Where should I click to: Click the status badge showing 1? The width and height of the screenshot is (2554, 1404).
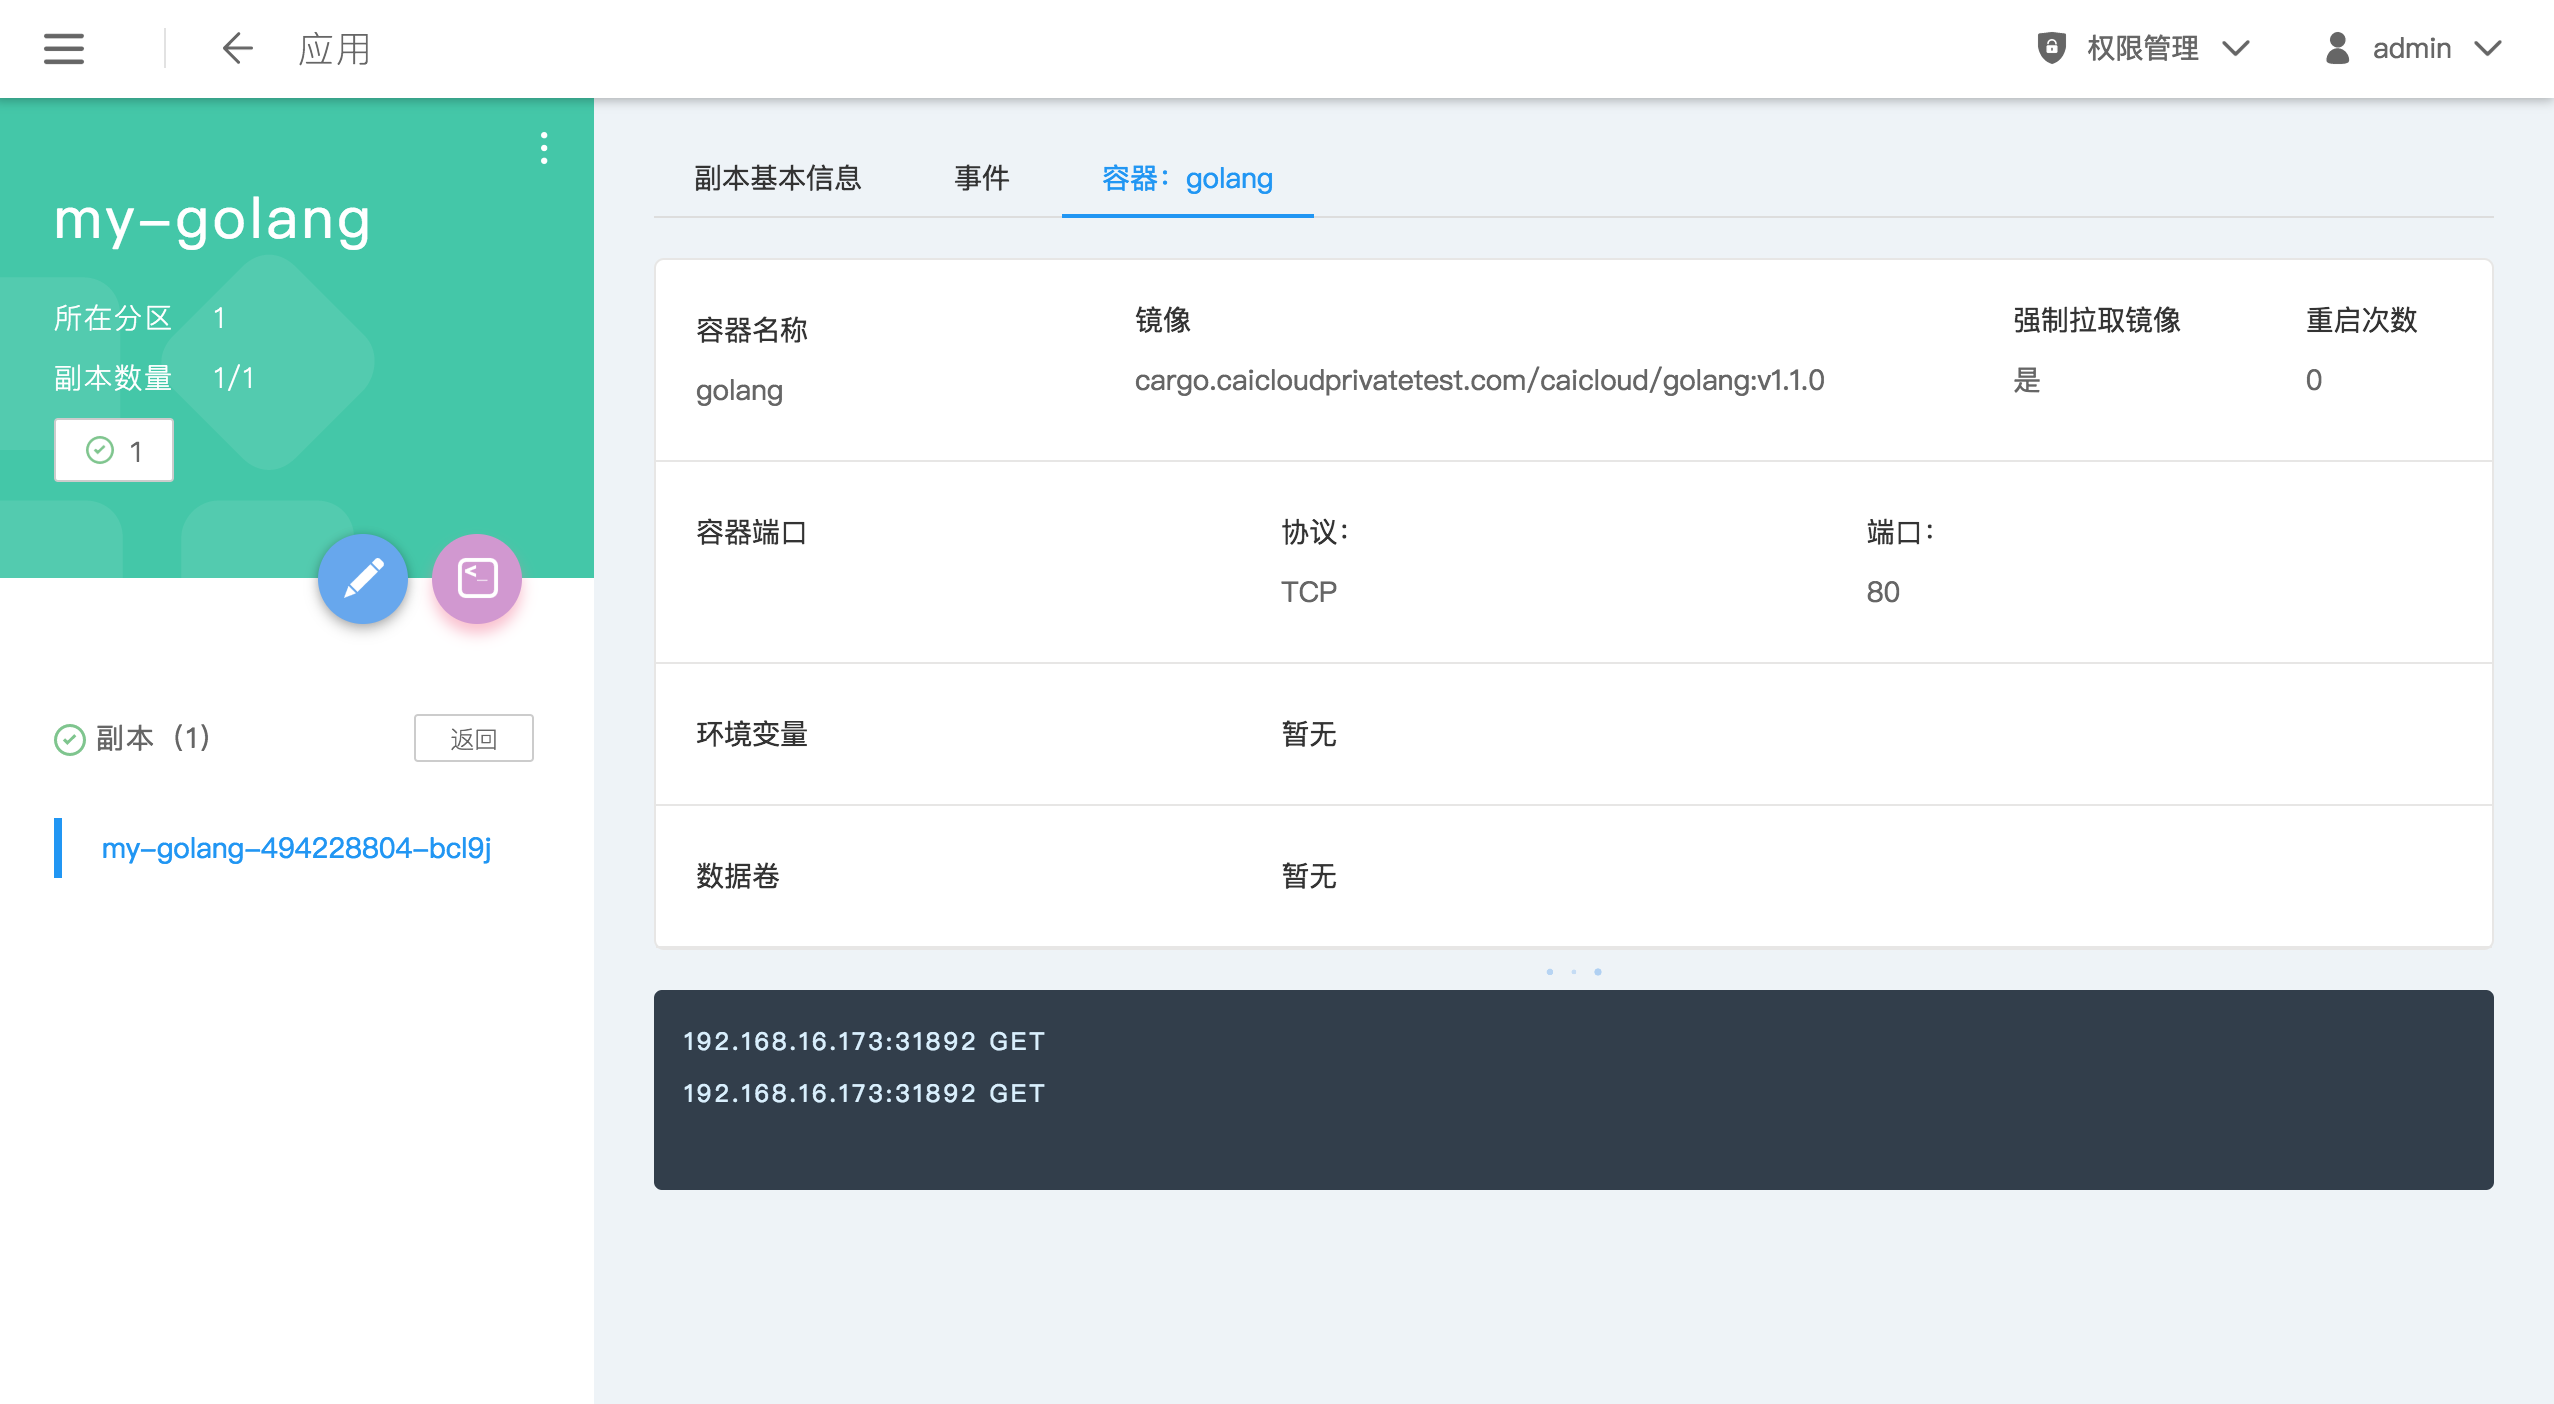tap(114, 451)
